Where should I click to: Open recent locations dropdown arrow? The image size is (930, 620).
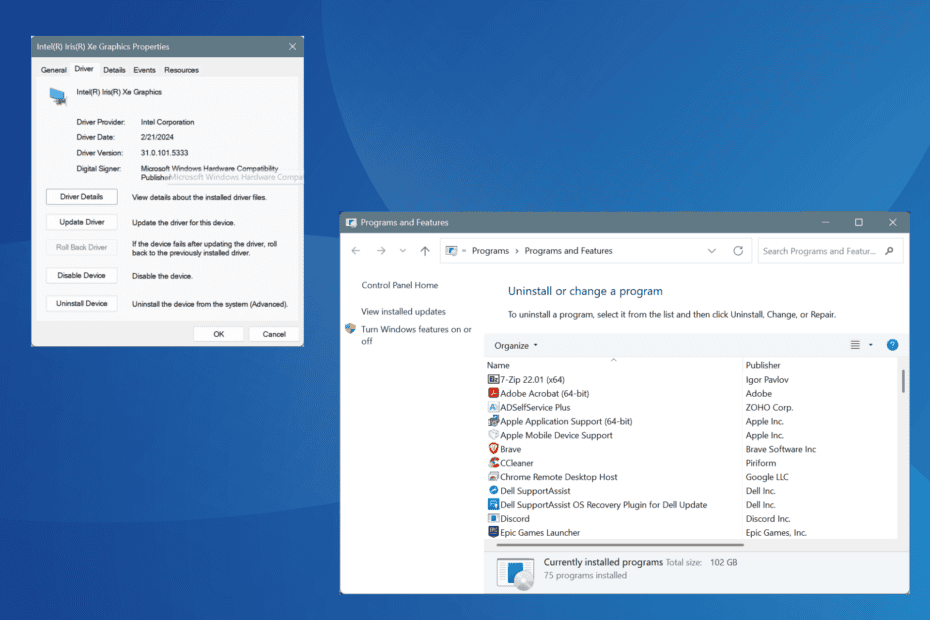pos(403,251)
